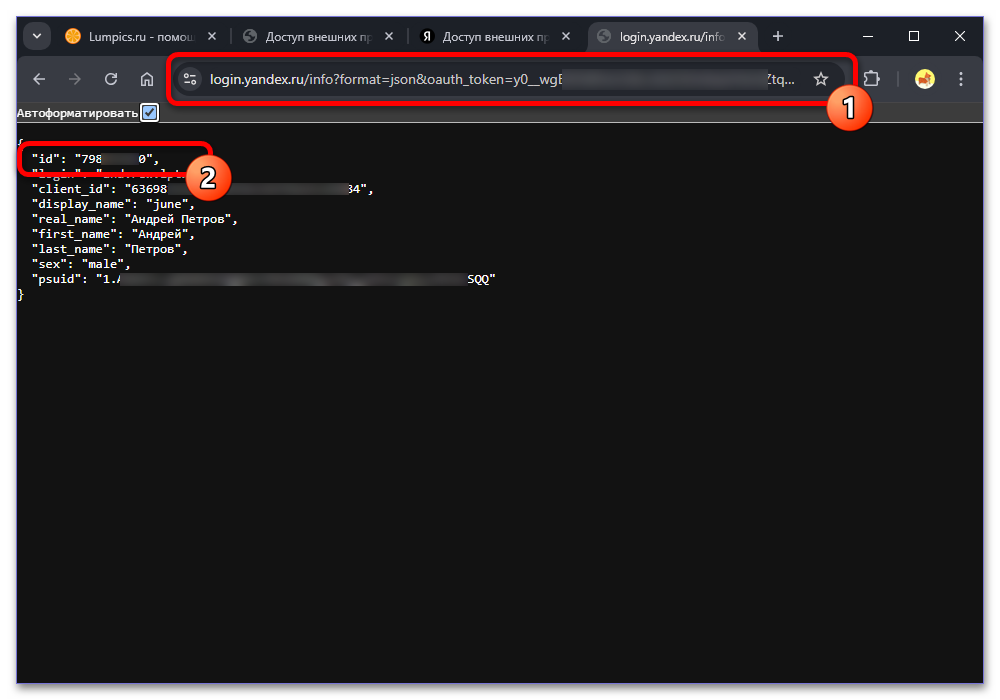
Task: Bookmark this page with the star
Action: coord(821,79)
